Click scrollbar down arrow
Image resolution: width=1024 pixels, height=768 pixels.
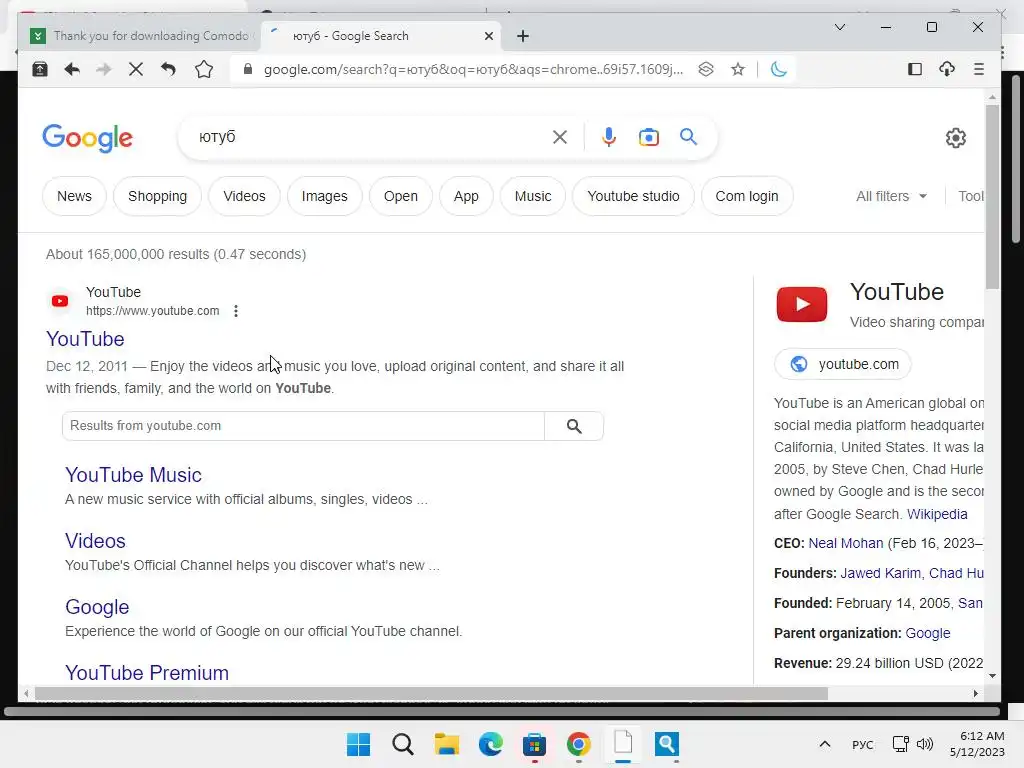tap(993, 676)
